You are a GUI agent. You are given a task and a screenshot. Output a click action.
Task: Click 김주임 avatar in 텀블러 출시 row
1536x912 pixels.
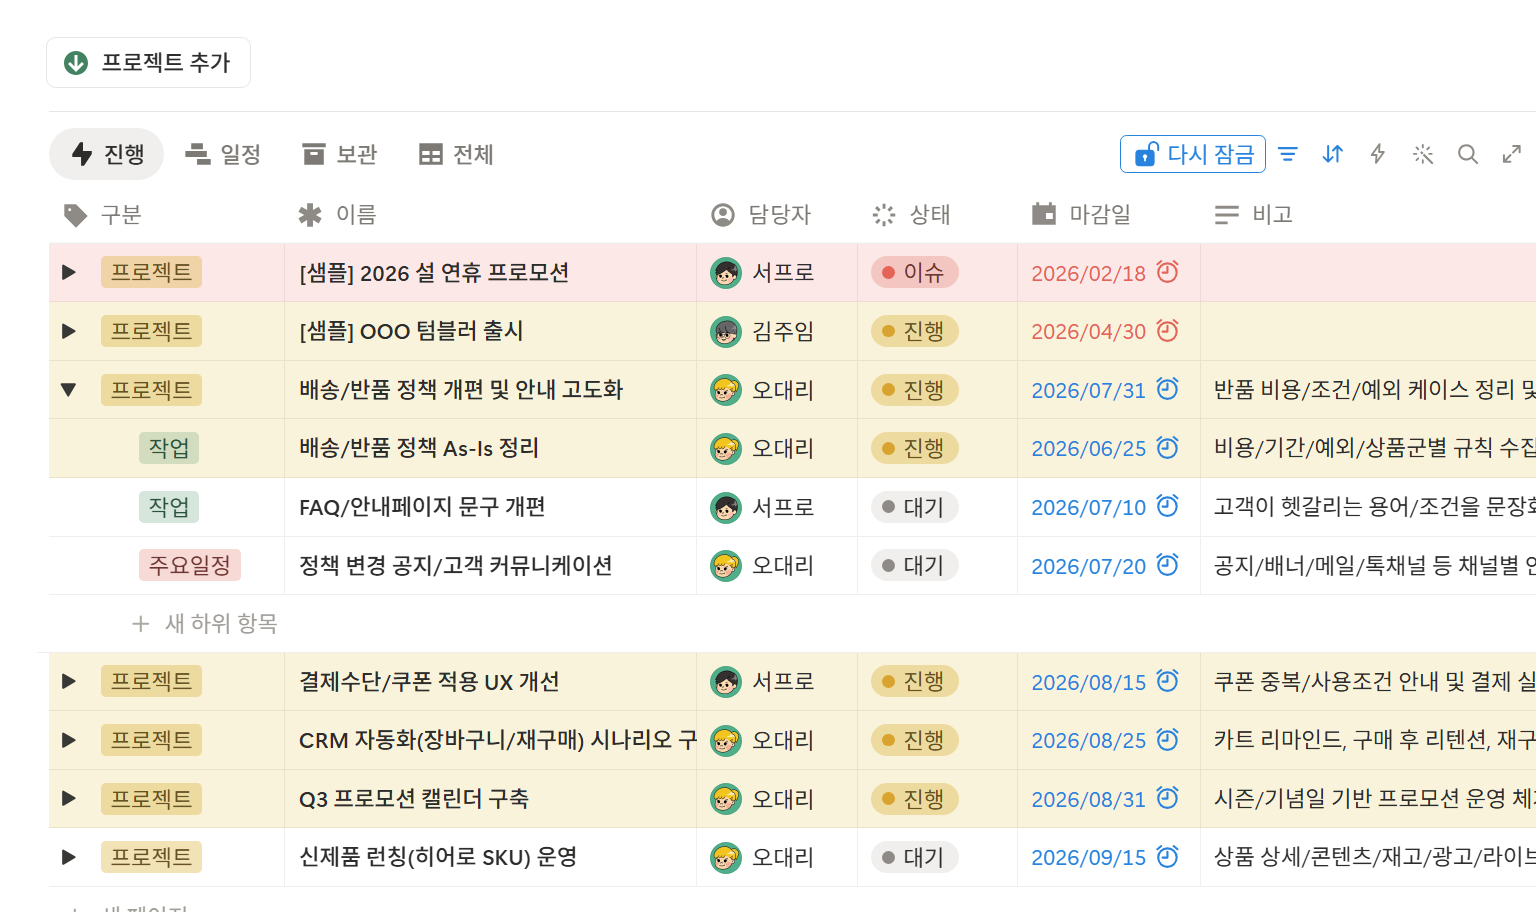click(x=726, y=331)
